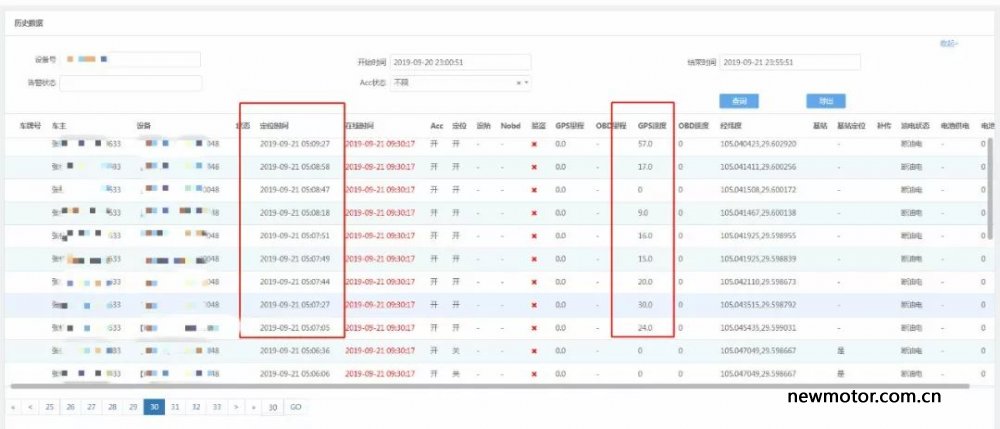Click the timestamp cell 2019-09-21 05:08:47
Screen dimensions: 1000x429
point(295,190)
